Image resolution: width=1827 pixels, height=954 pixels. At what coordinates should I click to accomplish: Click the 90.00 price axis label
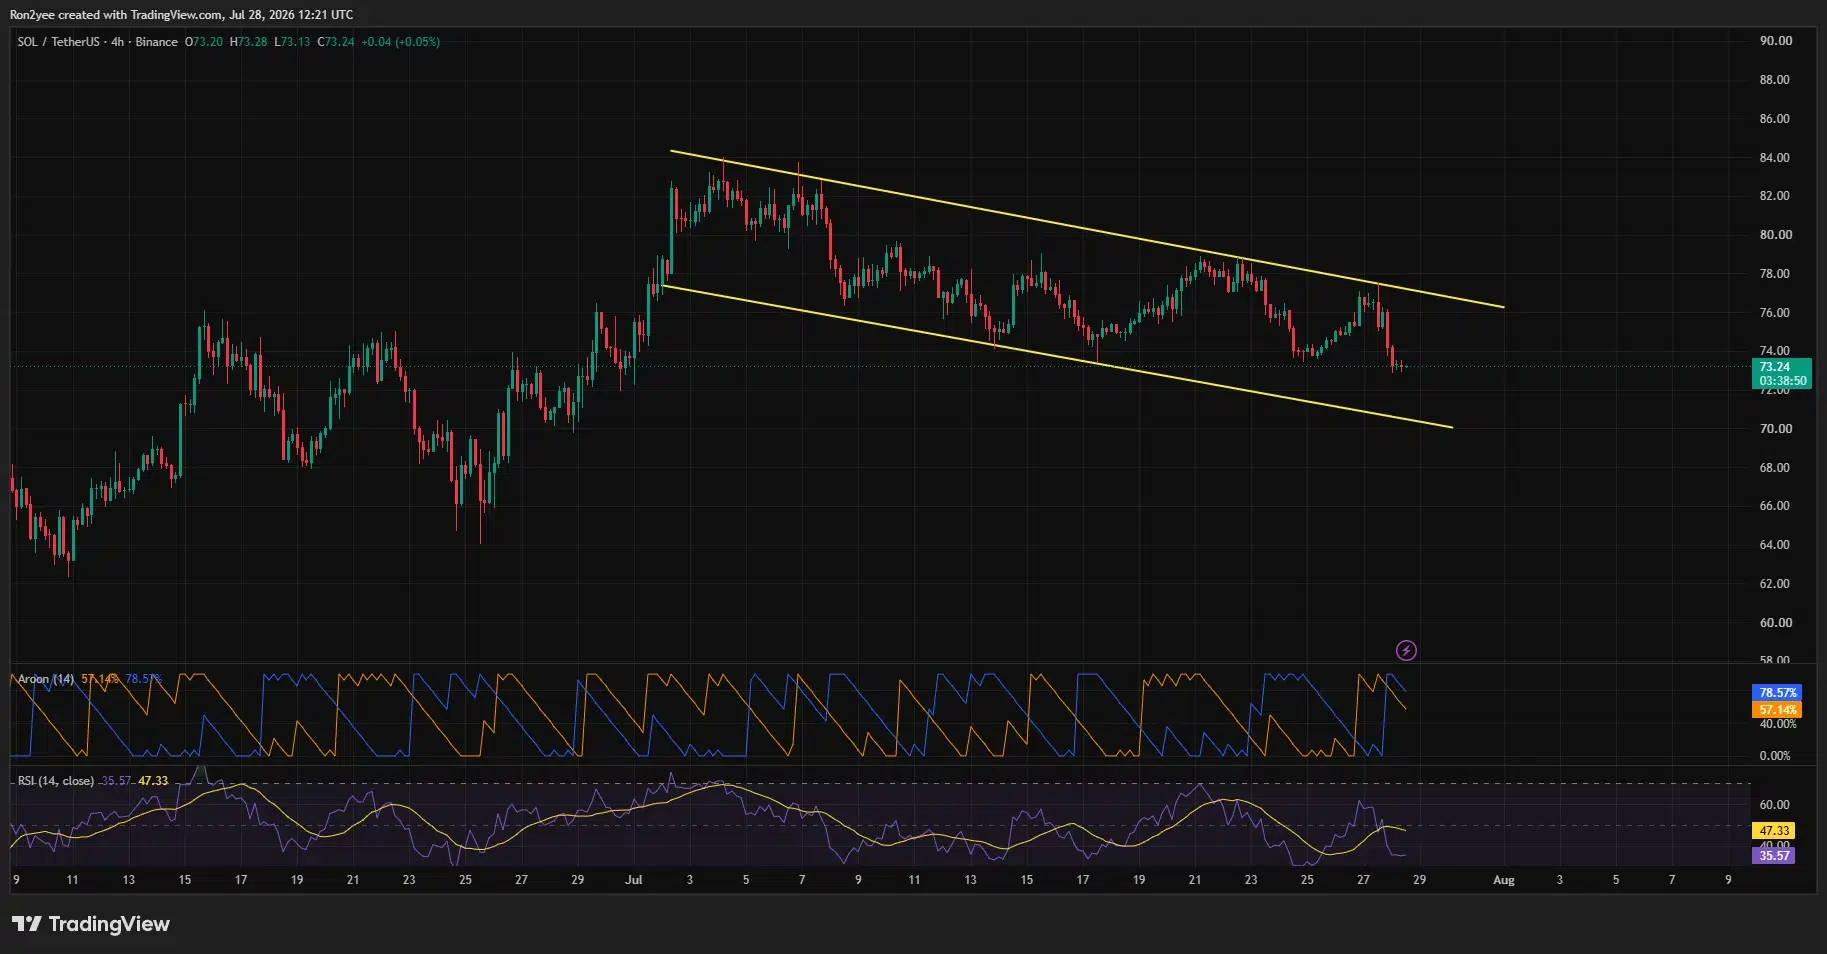tap(1775, 41)
